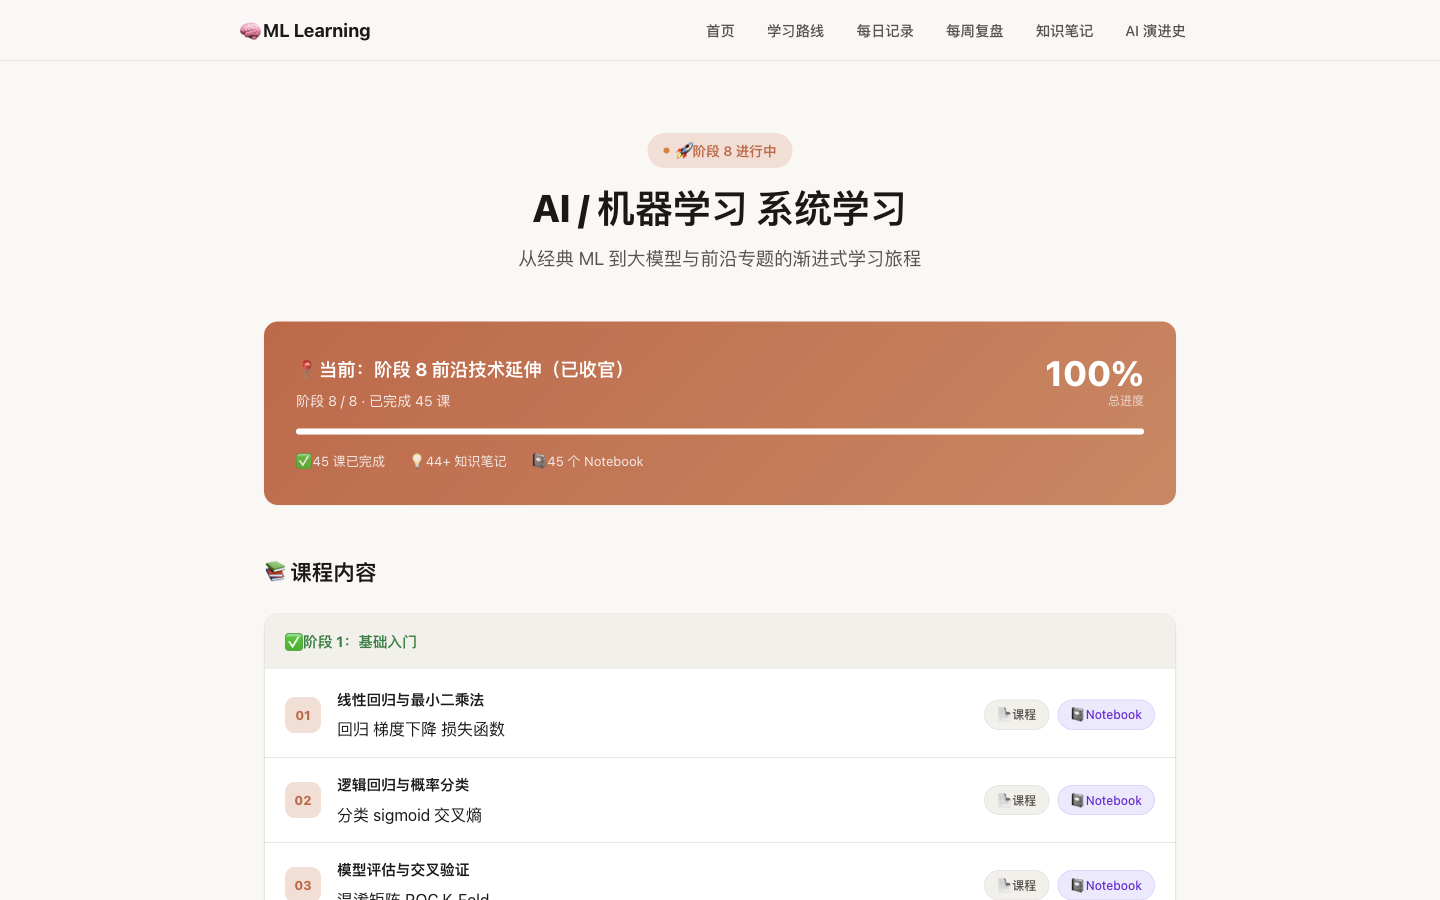Click lesson number 03 badge
1440x900 pixels.
click(x=303, y=884)
